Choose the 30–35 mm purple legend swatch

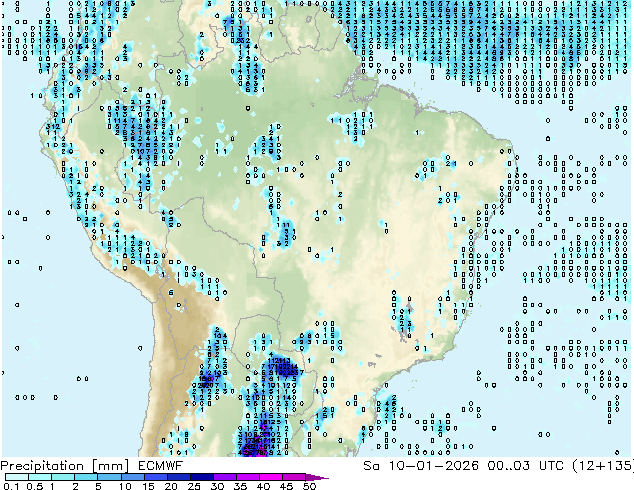(x=224, y=477)
